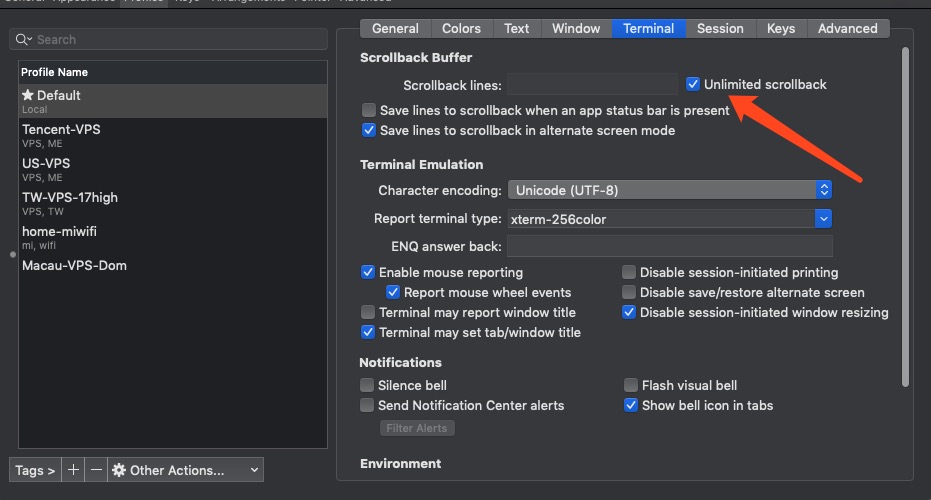The image size is (931, 500).
Task: Click the settings pane vertical scrollbar
Action: click(905, 217)
